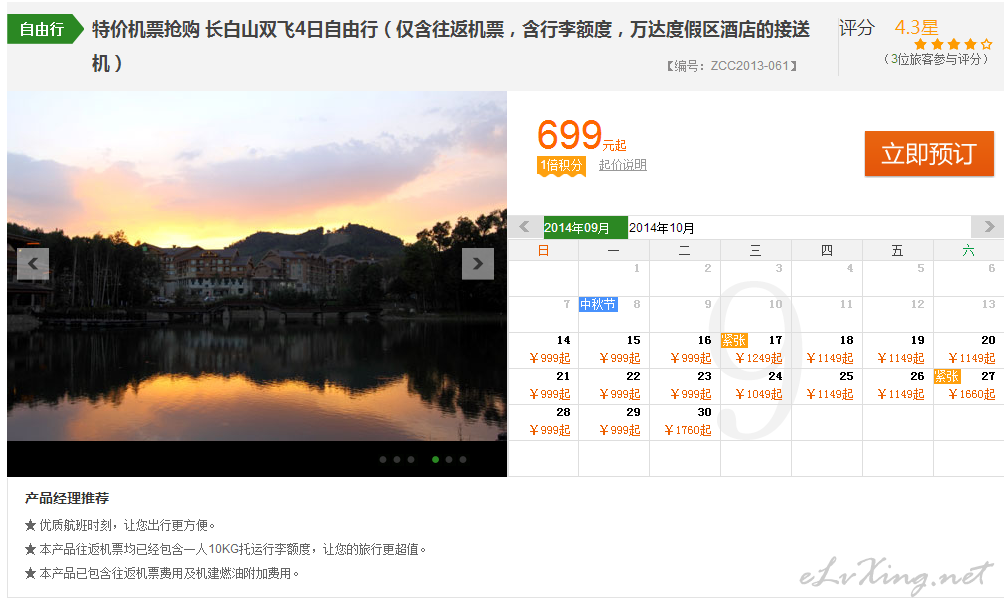1004x609 pixels.
Task: Switch to the 2014年10月 tab
Action: tap(661, 227)
